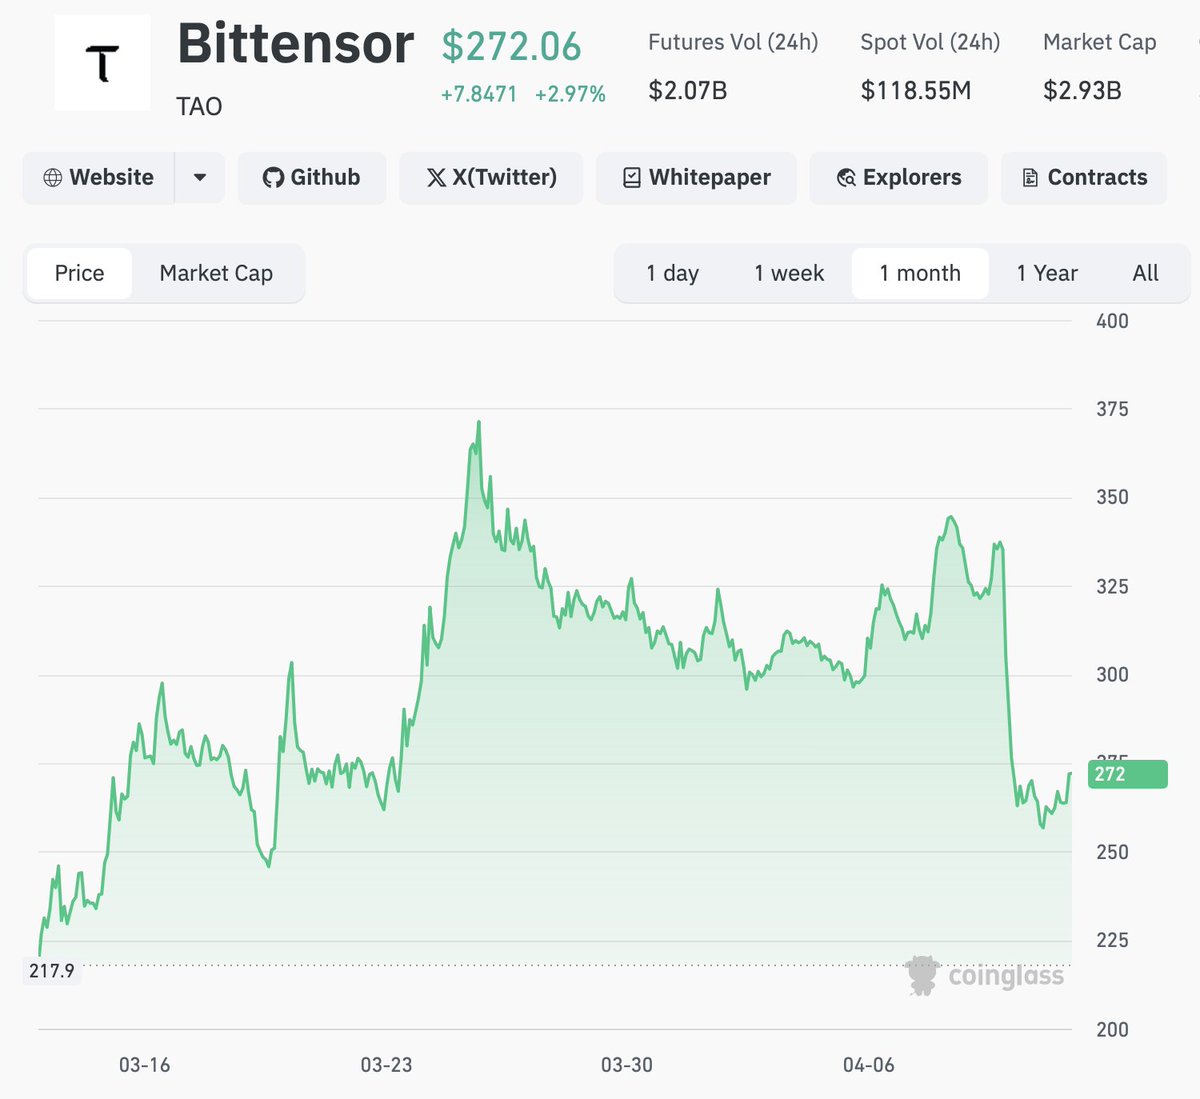
Task: Open the Github link
Action: tap(312, 178)
